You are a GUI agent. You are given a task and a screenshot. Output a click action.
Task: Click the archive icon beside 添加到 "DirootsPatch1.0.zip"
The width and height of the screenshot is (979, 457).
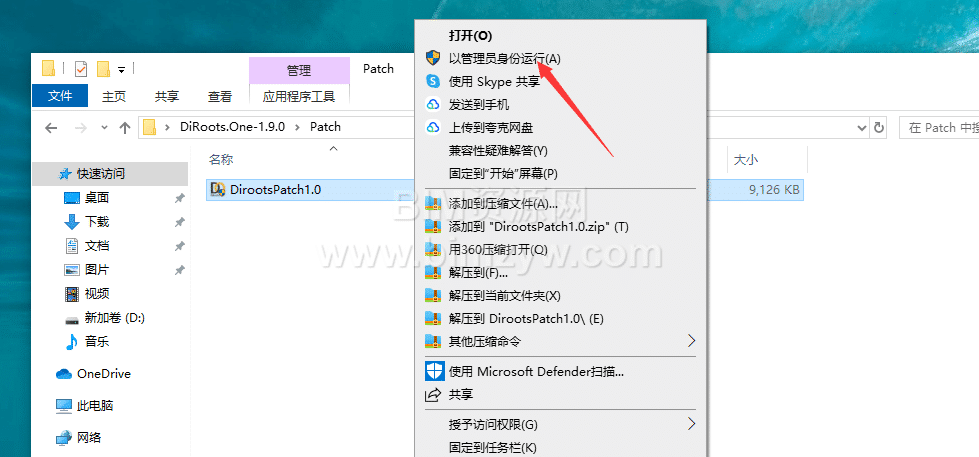tap(433, 226)
